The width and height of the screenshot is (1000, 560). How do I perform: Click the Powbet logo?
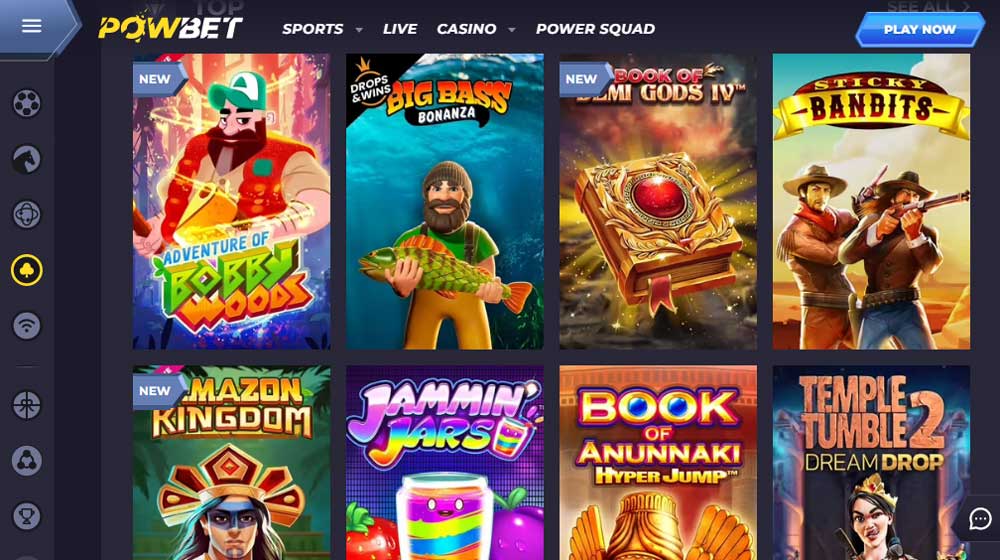(170, 27)
